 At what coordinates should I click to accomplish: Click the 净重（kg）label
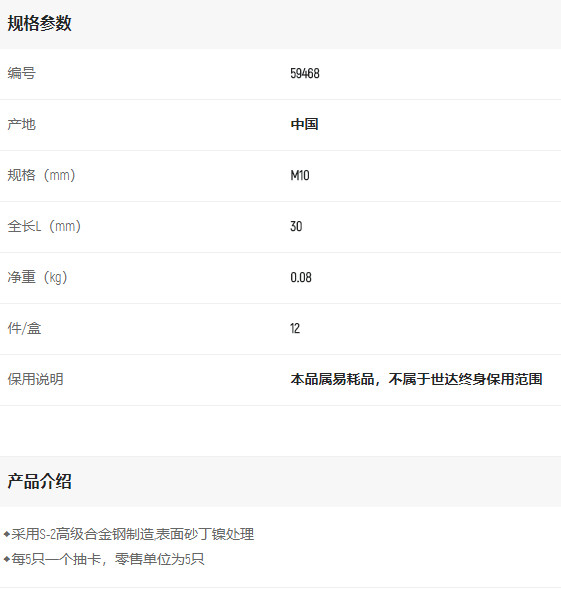click(38, 277)
